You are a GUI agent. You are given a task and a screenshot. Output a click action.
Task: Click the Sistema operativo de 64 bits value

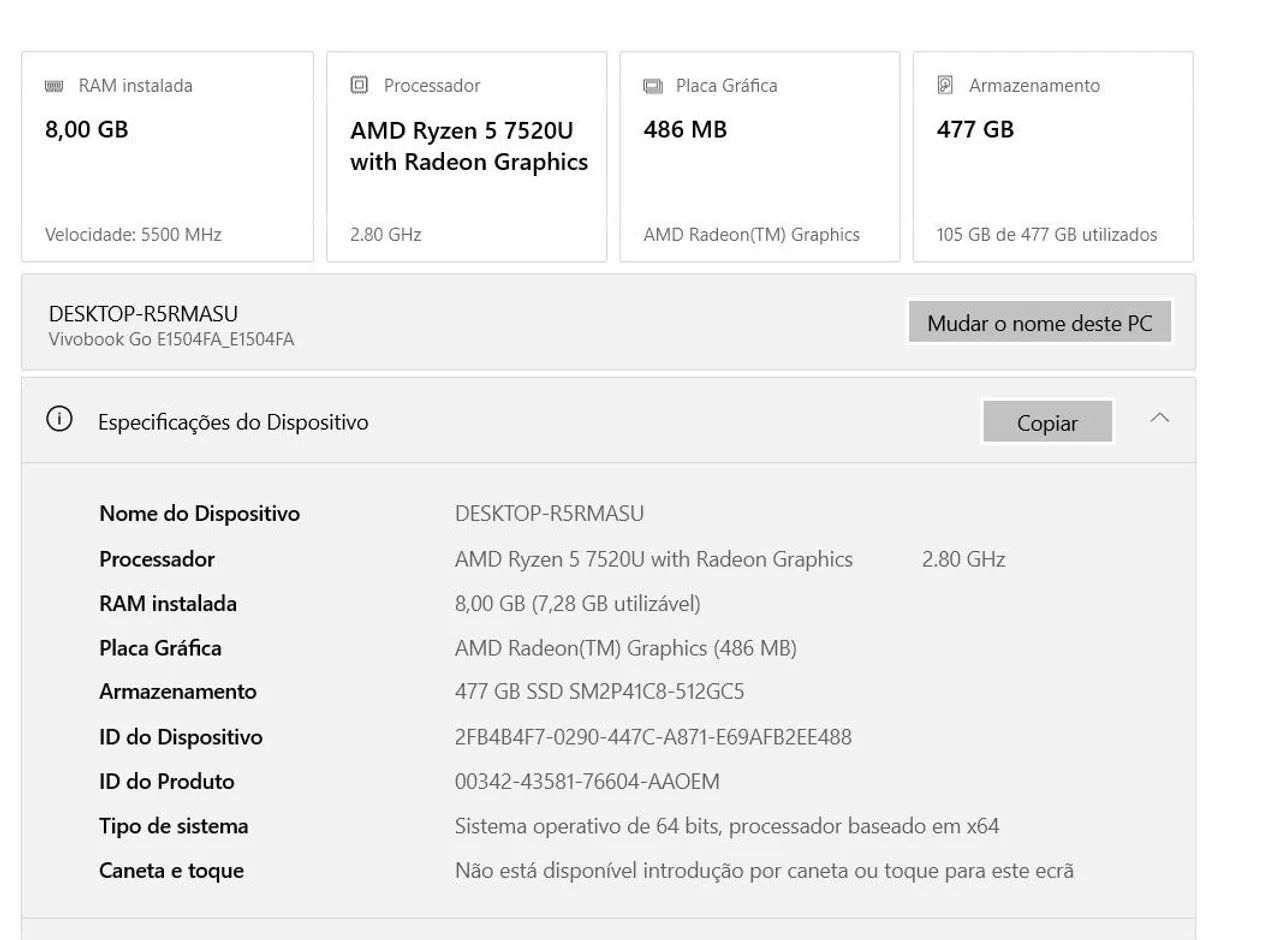click(727, 827)
